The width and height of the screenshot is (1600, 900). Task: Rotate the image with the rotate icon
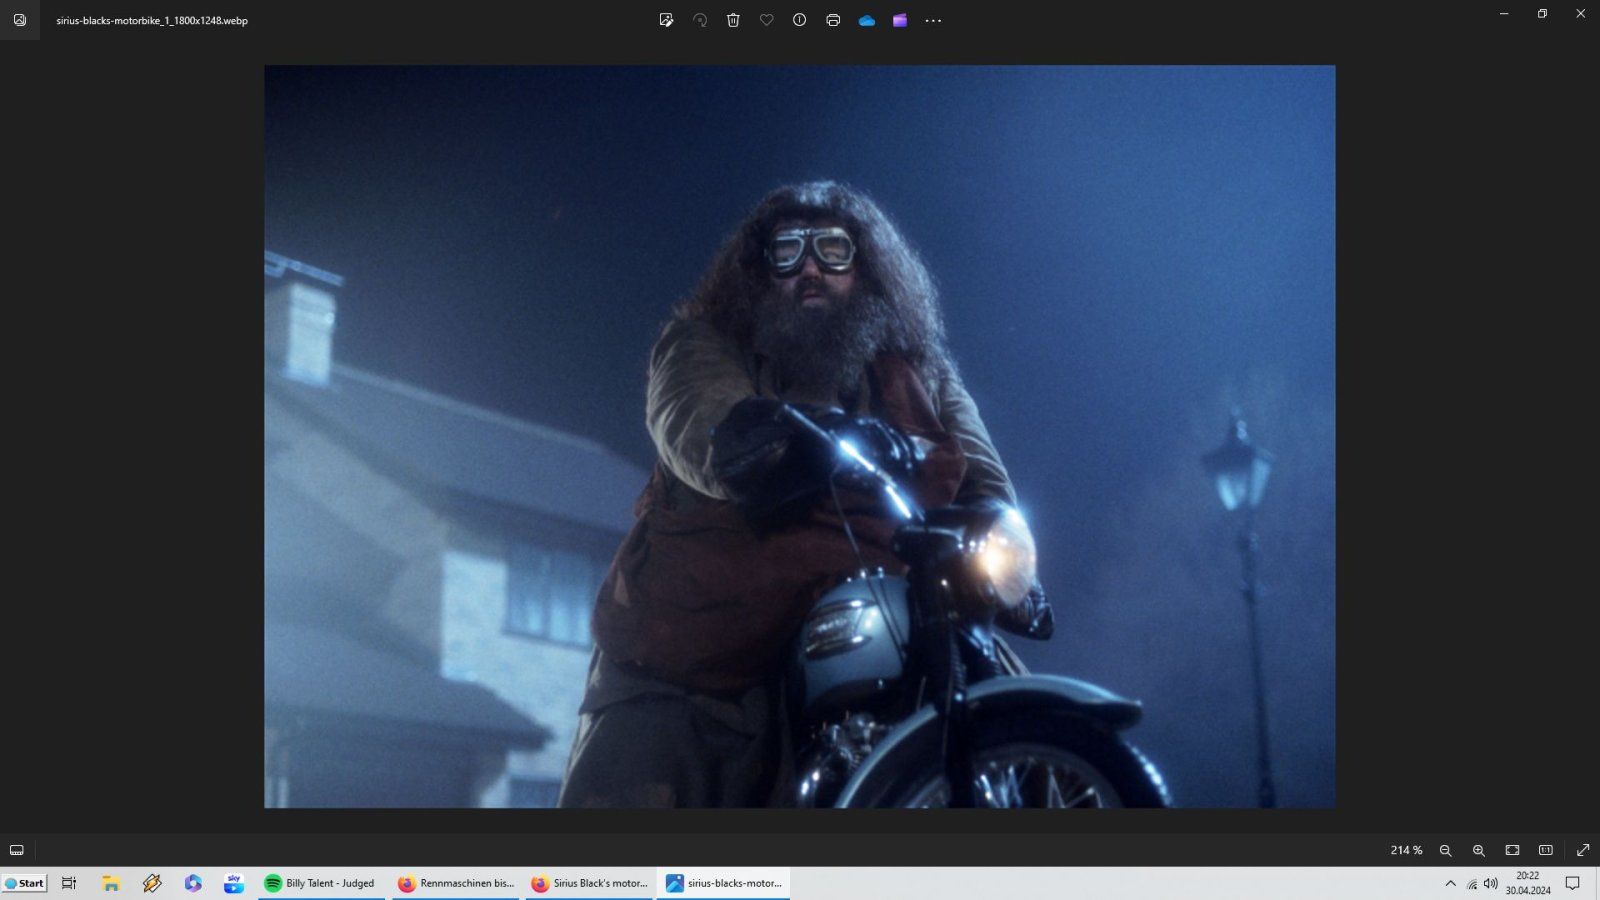click(700, 20)
